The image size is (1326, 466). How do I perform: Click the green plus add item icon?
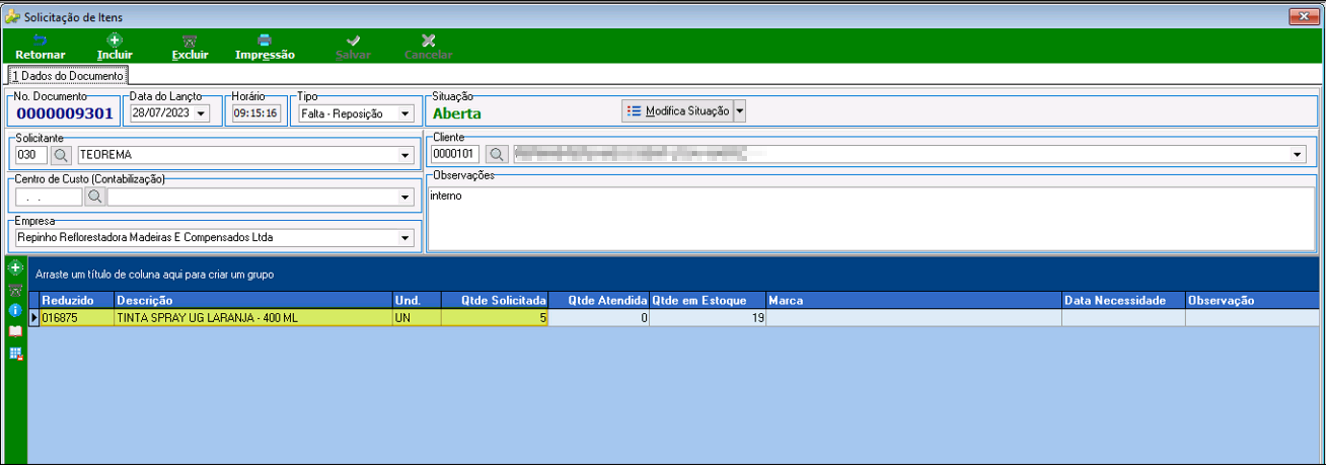[x=15, y=268]
